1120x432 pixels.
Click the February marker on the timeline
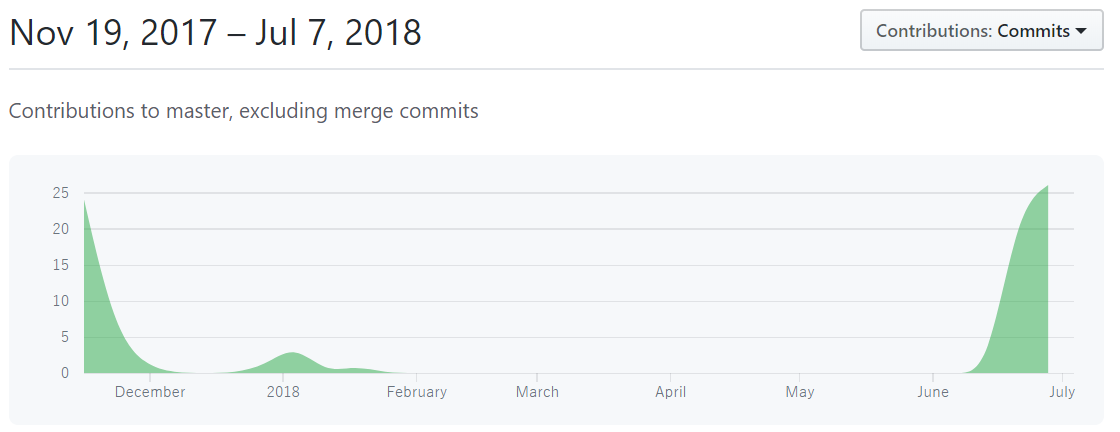tap(416, 392)
